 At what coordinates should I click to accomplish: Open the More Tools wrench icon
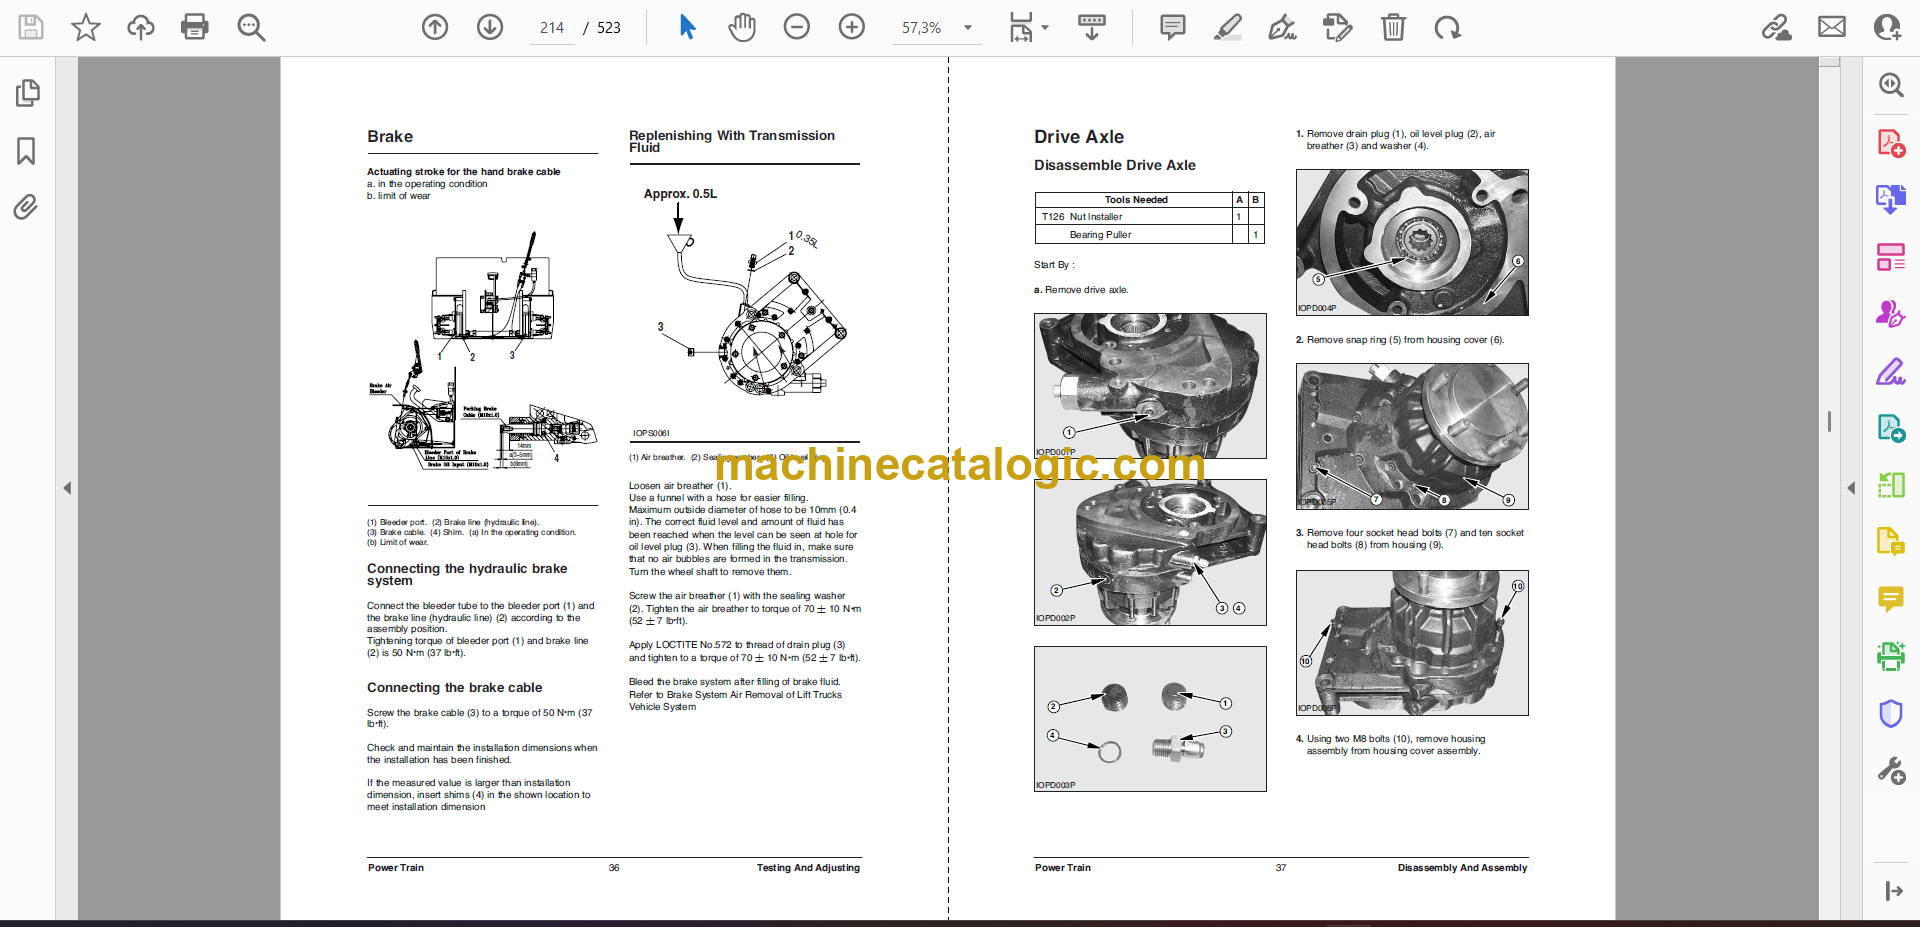point(1891,771)
